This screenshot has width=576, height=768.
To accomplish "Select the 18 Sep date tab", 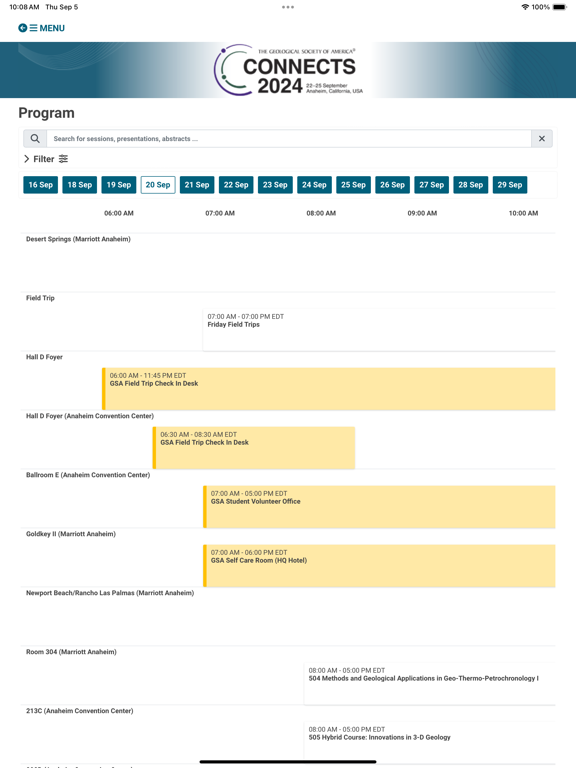I will click(80, 185).
